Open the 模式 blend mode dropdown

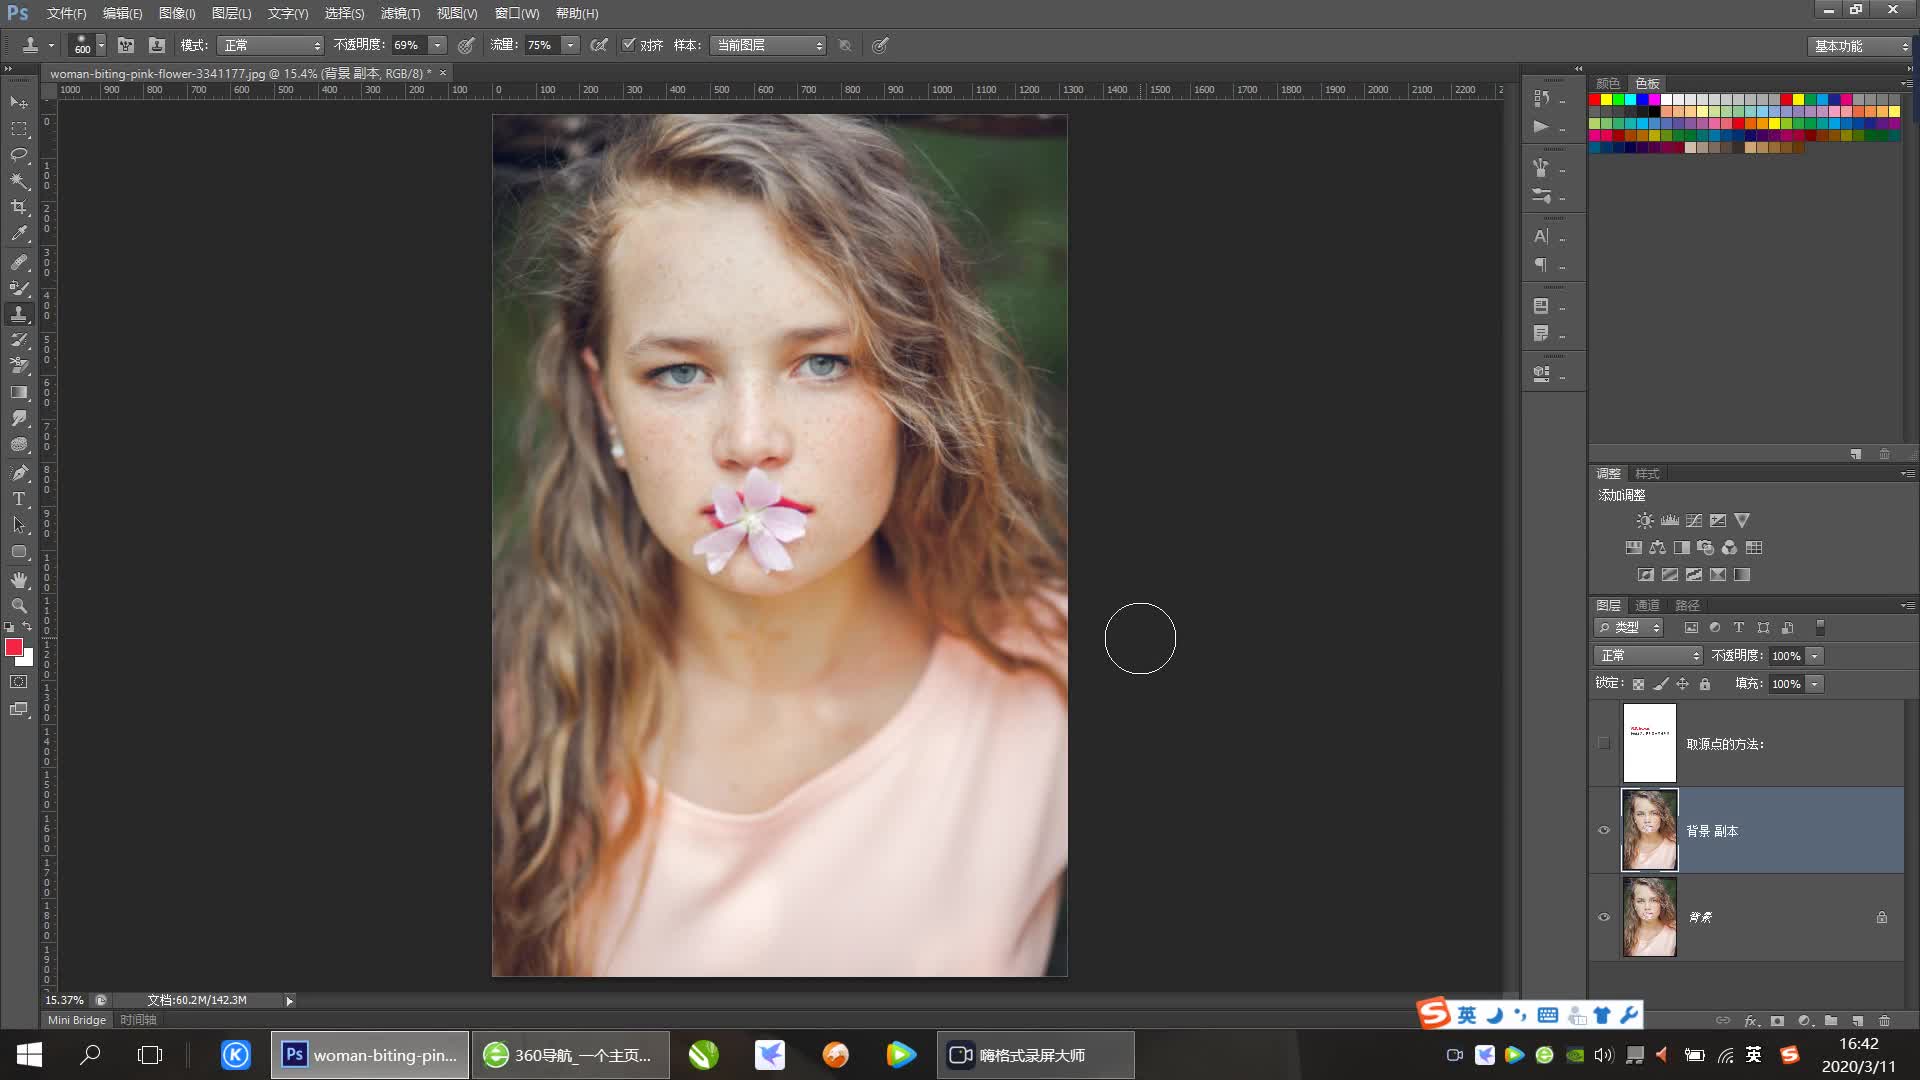[x=272, y=46]
